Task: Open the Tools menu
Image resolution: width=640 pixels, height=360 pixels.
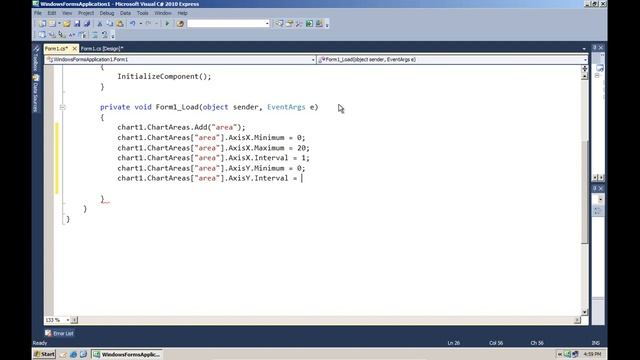Action: pos(142,13)
